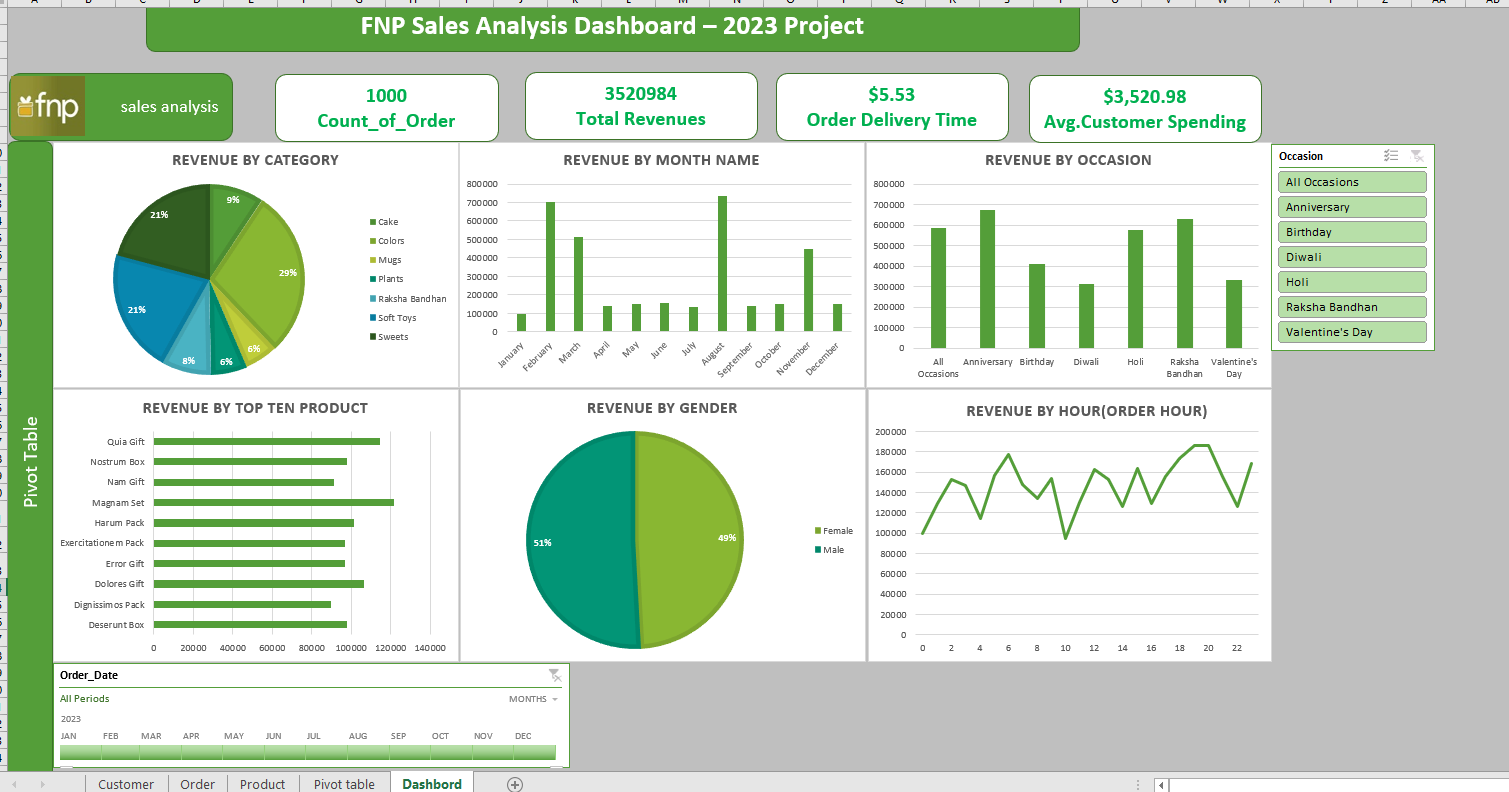Select Holi in Occasion slicer
The height and width of the screenshot is (792, 1509).
coord(1352,282)
